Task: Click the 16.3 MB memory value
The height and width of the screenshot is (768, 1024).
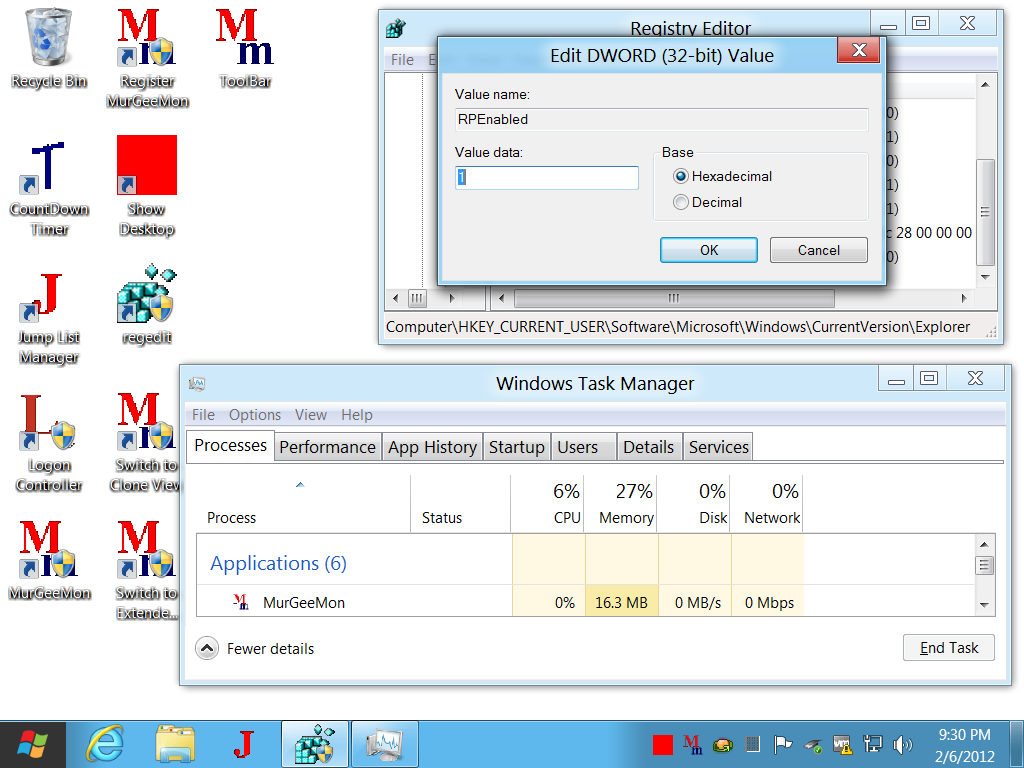Action: click(x=621, y=602)
